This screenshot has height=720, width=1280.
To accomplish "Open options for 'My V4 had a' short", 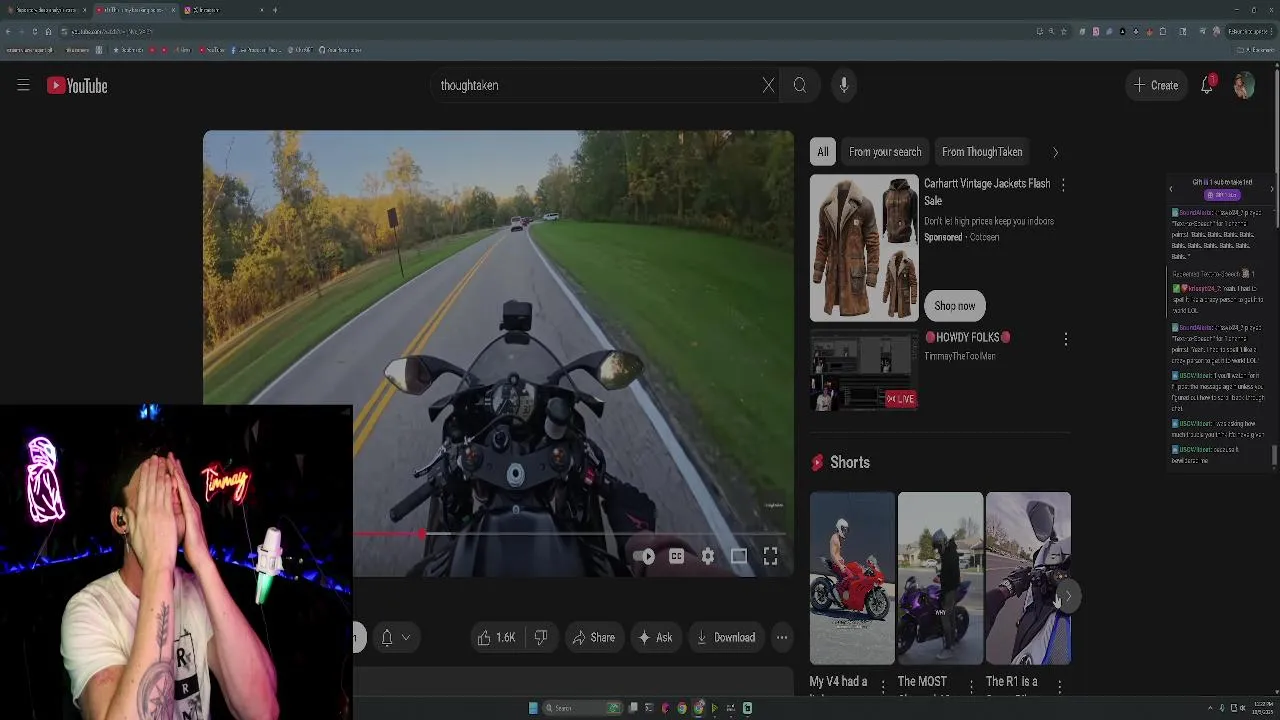I will (x=882, y=686).
